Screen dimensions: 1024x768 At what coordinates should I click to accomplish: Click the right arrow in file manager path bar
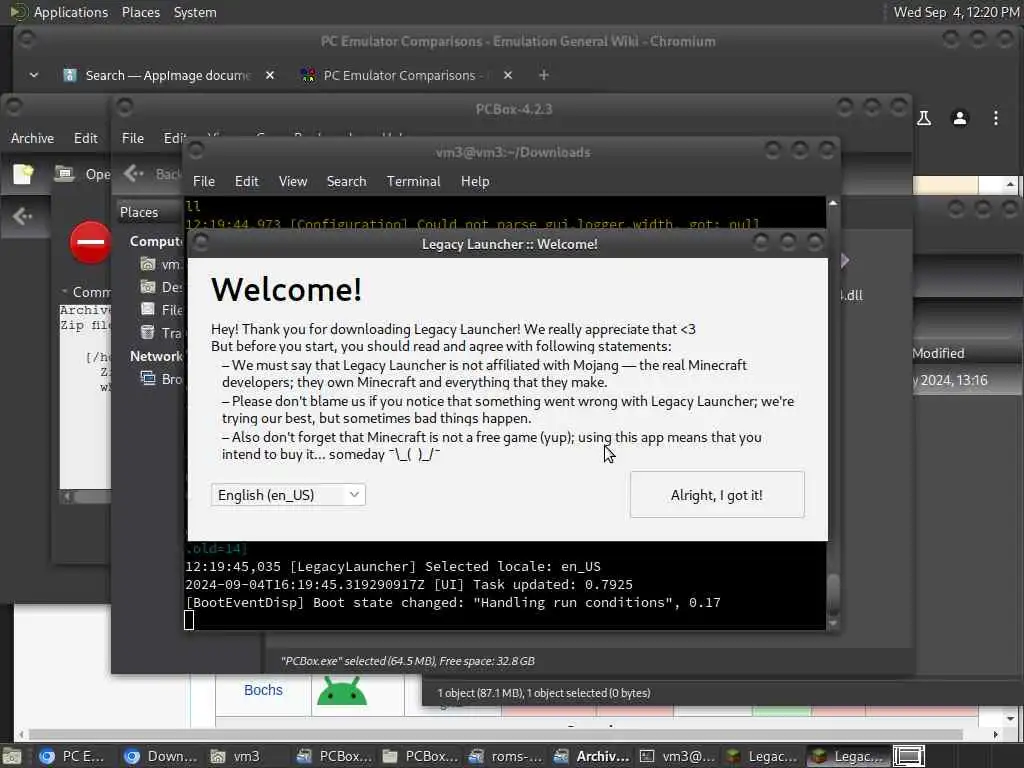(x=845, y=261)
